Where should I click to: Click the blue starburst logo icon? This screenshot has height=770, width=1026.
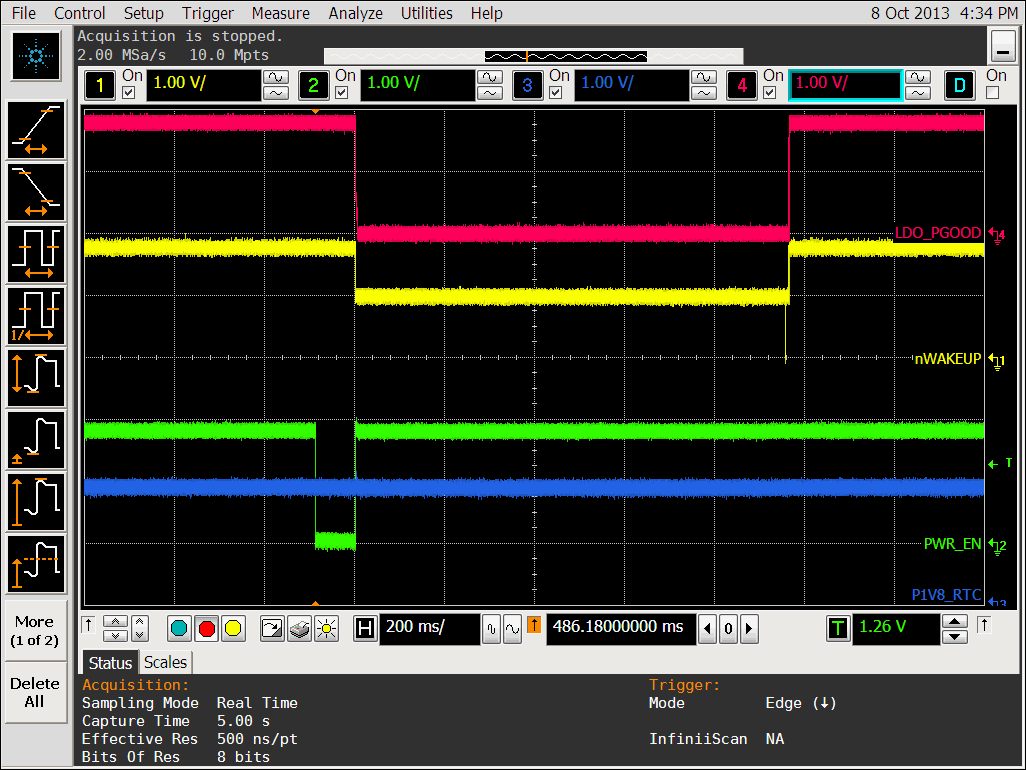pos(36,56)
